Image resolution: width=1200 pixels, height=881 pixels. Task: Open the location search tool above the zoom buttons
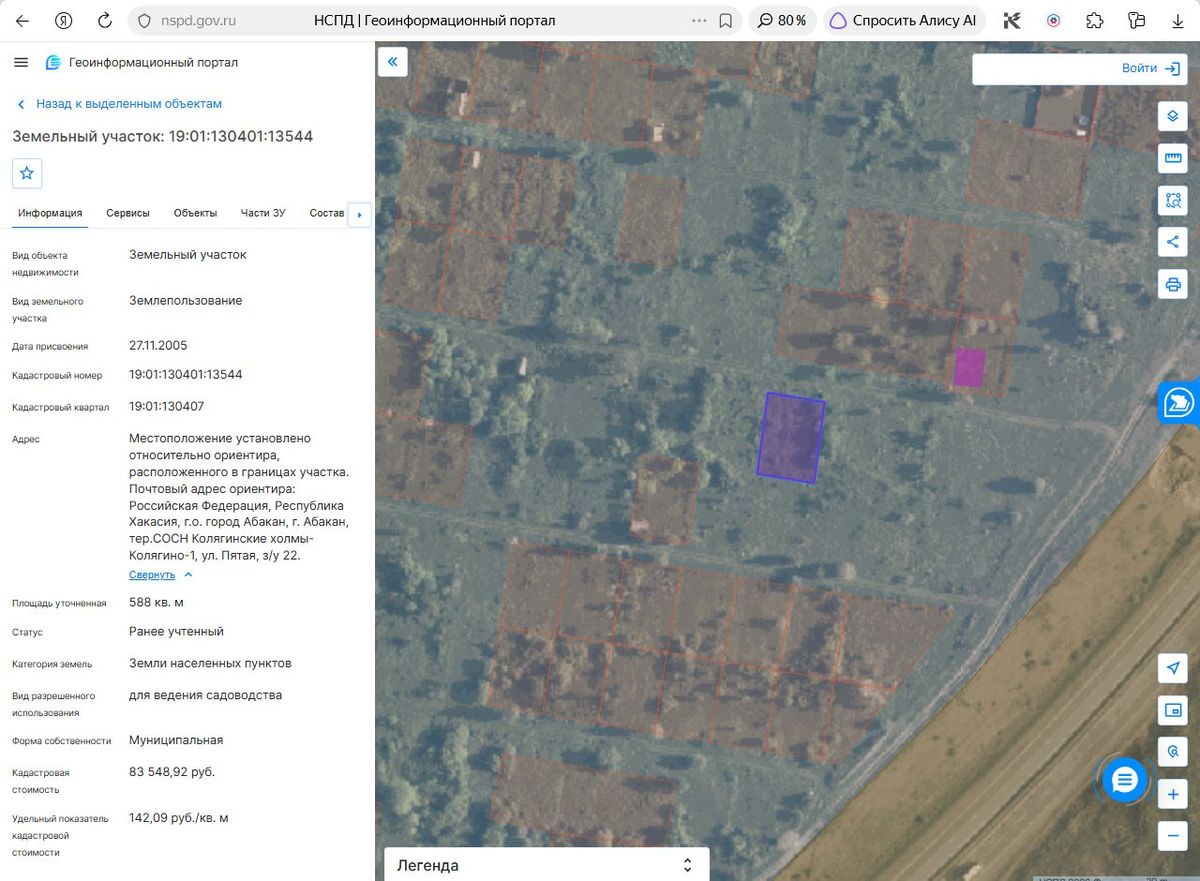1173,752
